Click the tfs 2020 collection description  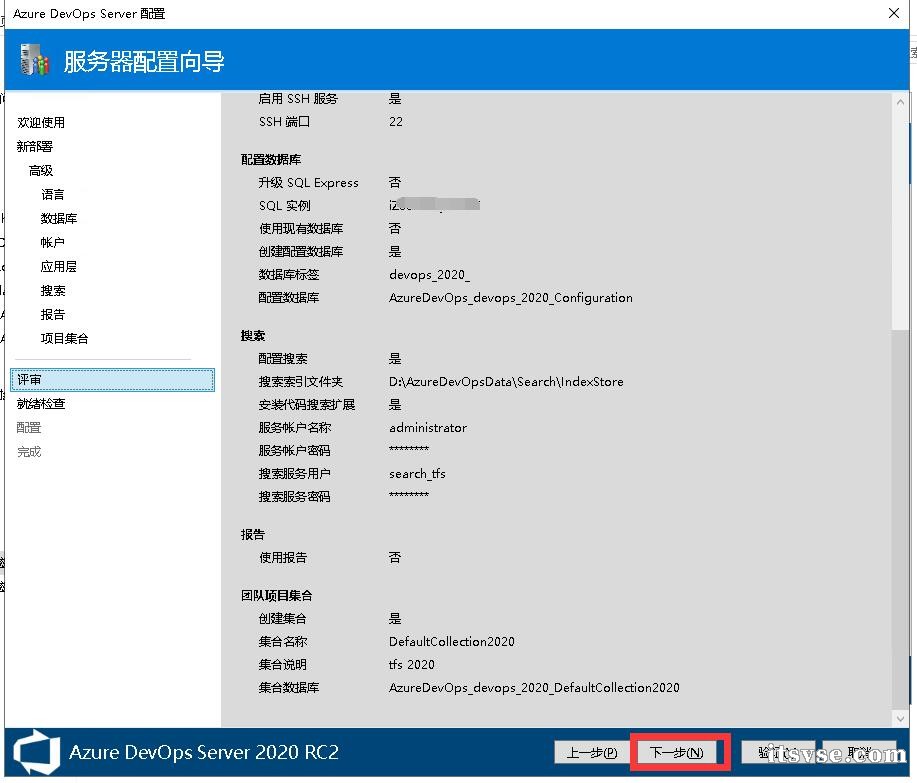pos(411,665)
